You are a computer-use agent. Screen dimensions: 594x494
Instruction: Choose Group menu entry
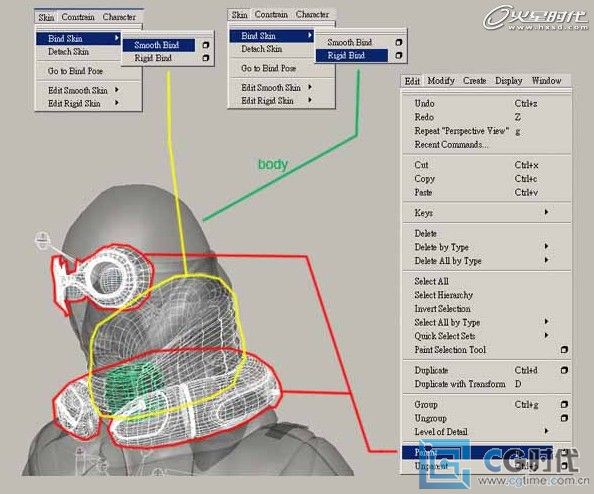click(x=426, y=405)
